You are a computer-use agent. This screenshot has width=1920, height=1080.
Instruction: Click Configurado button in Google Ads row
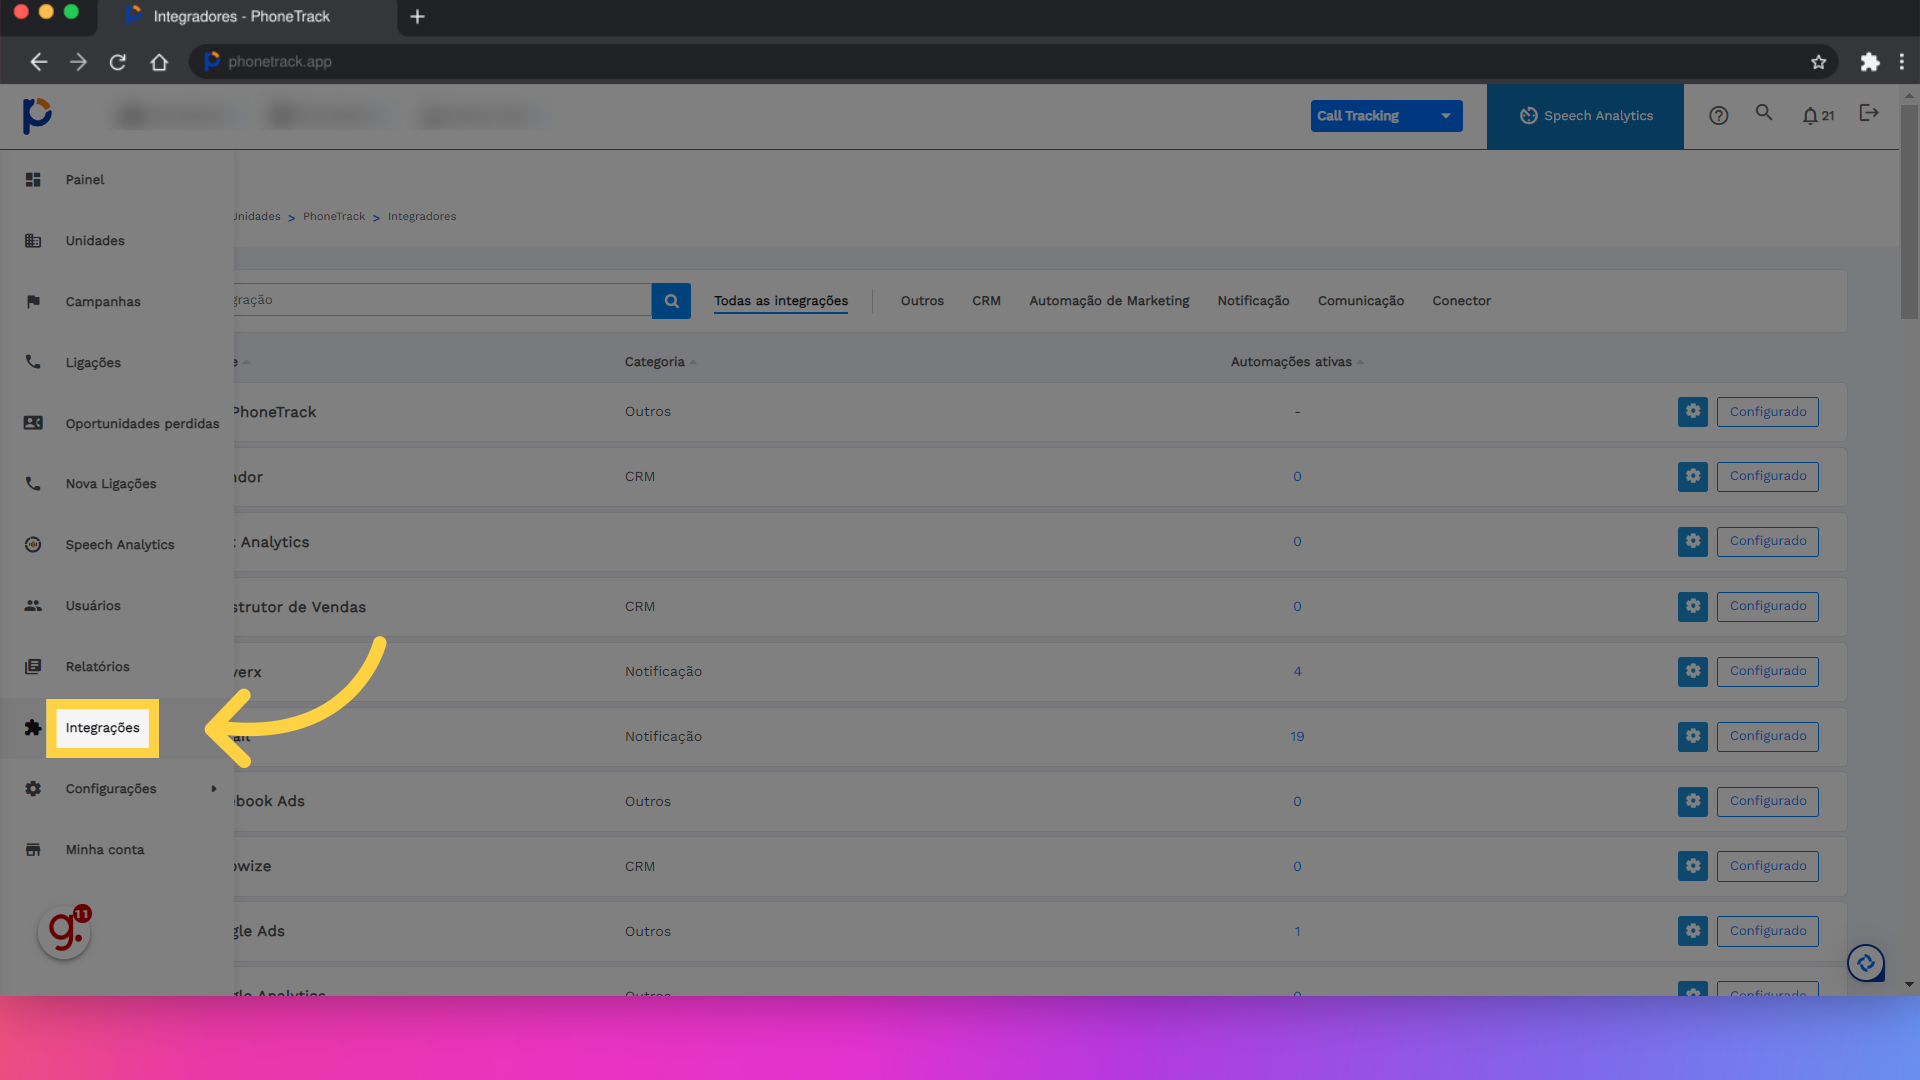tap(1768, 932)
